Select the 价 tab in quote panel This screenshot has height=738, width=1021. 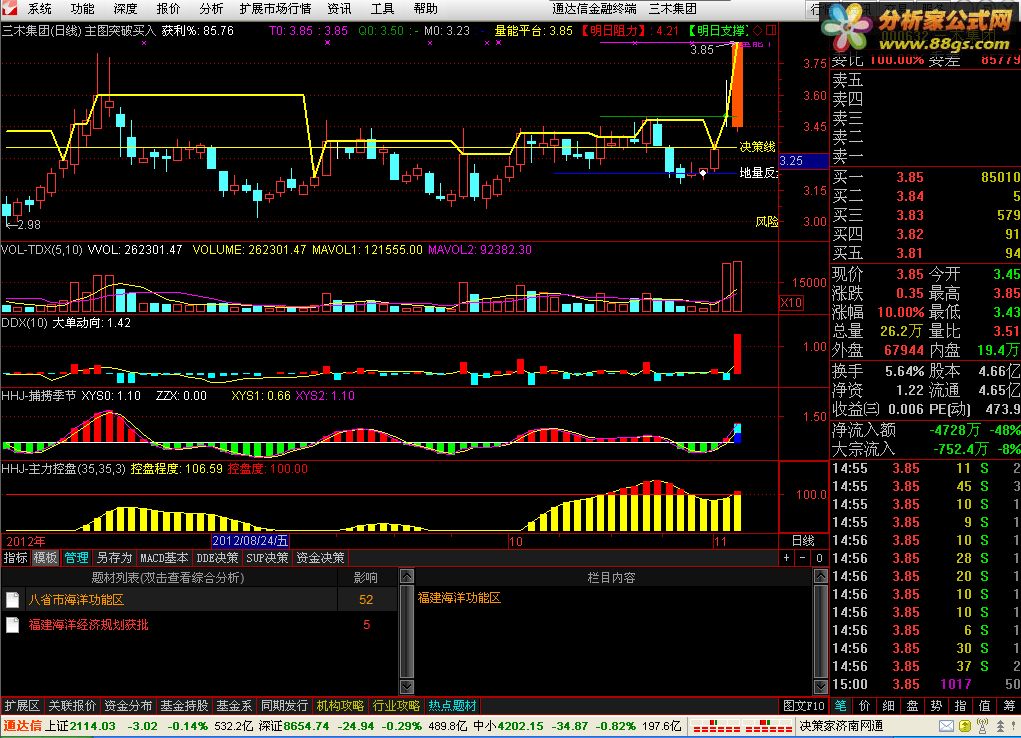pyautogui.click(x=865, y=705)
